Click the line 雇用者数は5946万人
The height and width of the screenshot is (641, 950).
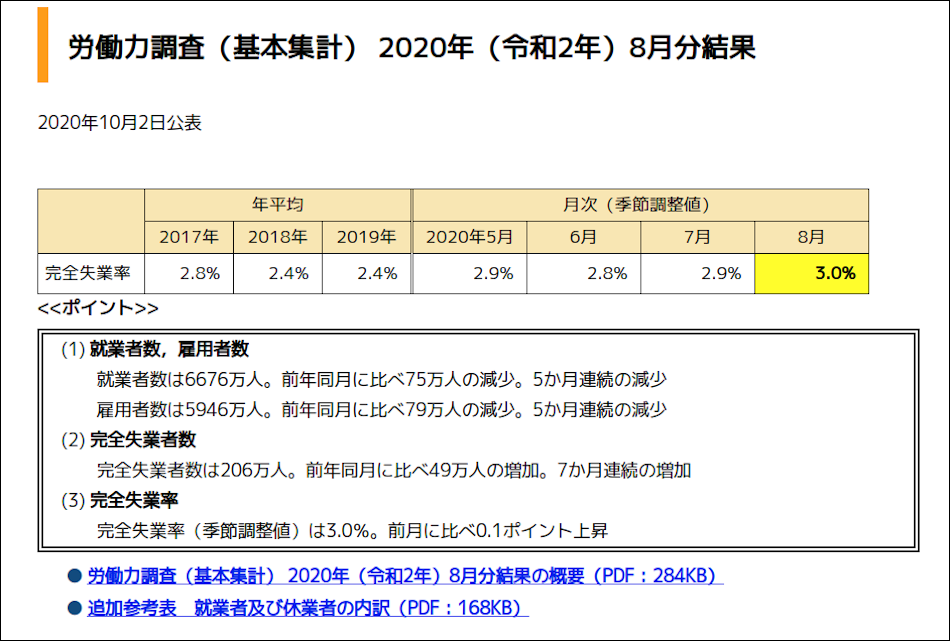[382, 410]
